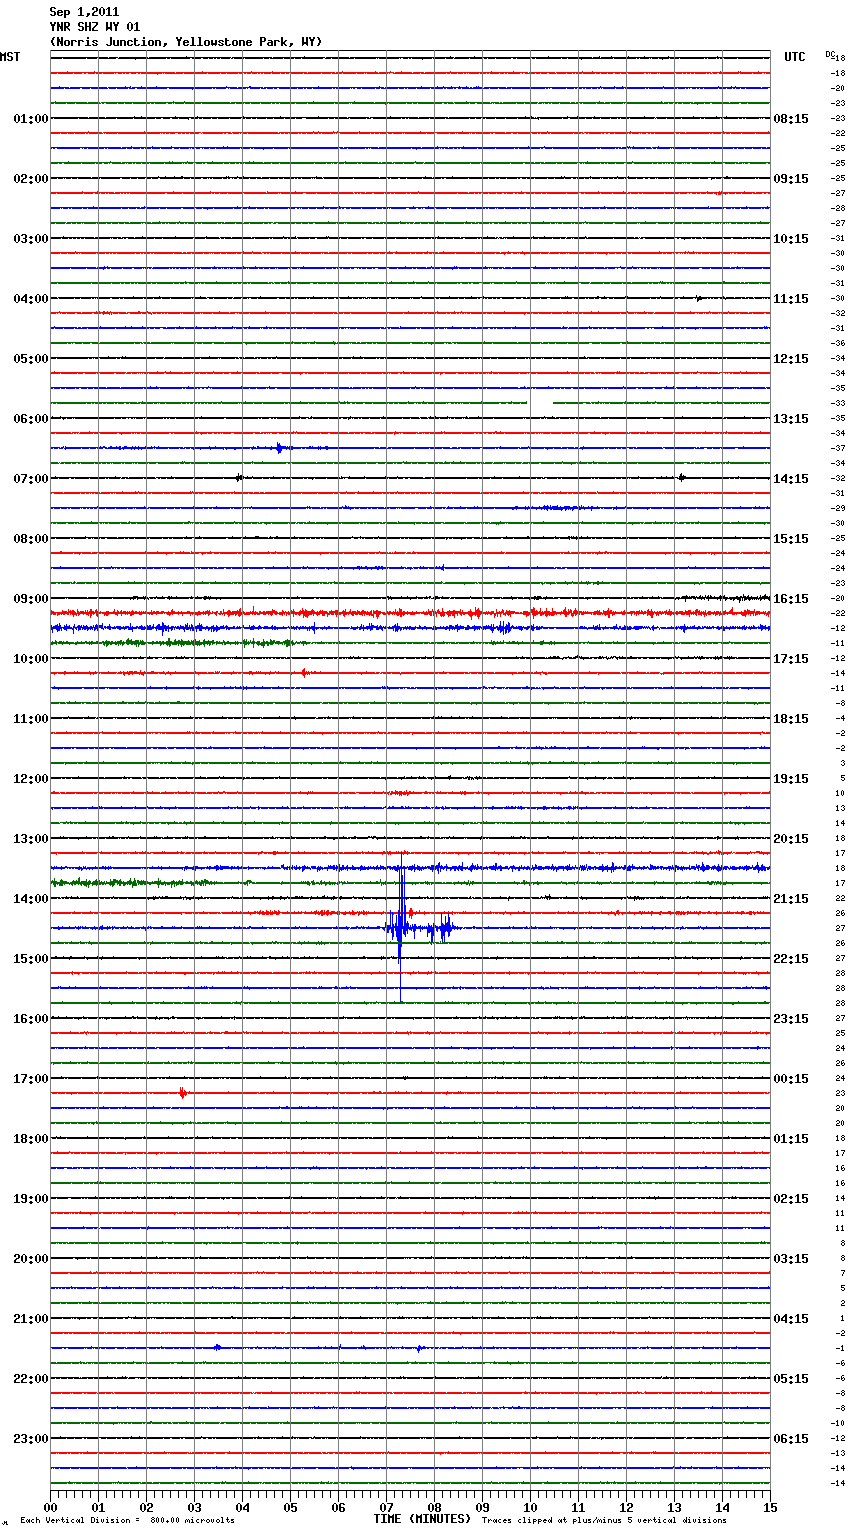
Task: Click the white data gap in the 05:45 green trace
Action: click(540, 403)
